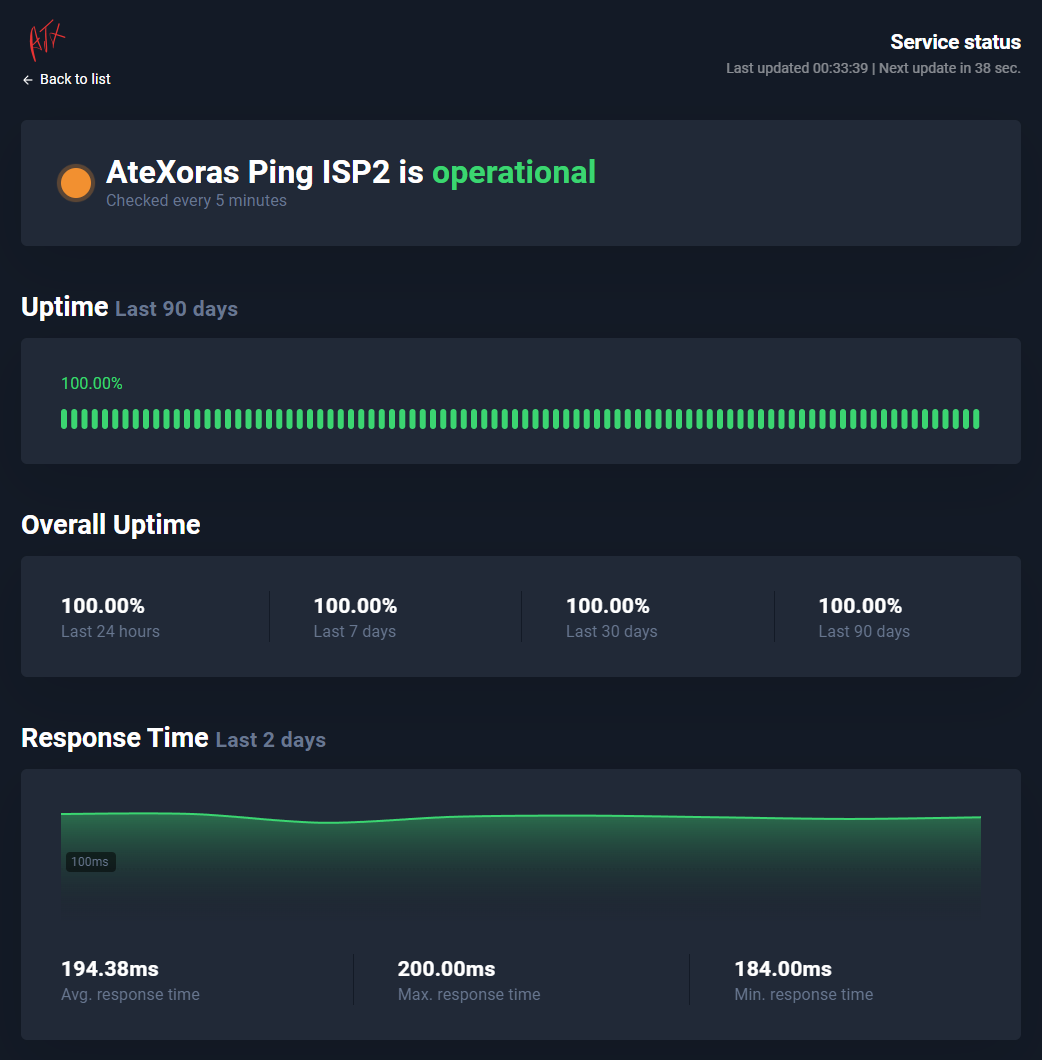Click the green 100.00% uptime label above bars

[x=92, y=383]
